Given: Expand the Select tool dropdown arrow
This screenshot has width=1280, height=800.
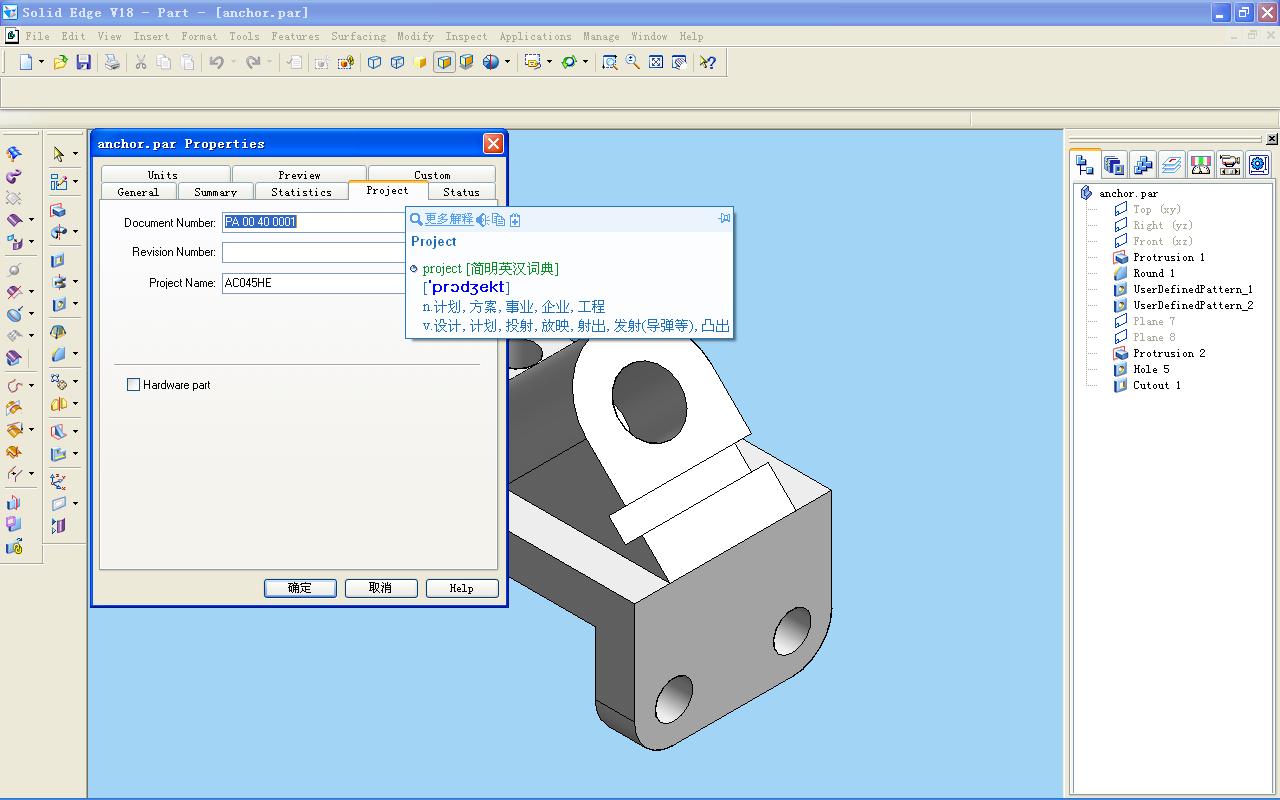Looking at the screenshot, I should pyautogui.click(x=75, y=154).
